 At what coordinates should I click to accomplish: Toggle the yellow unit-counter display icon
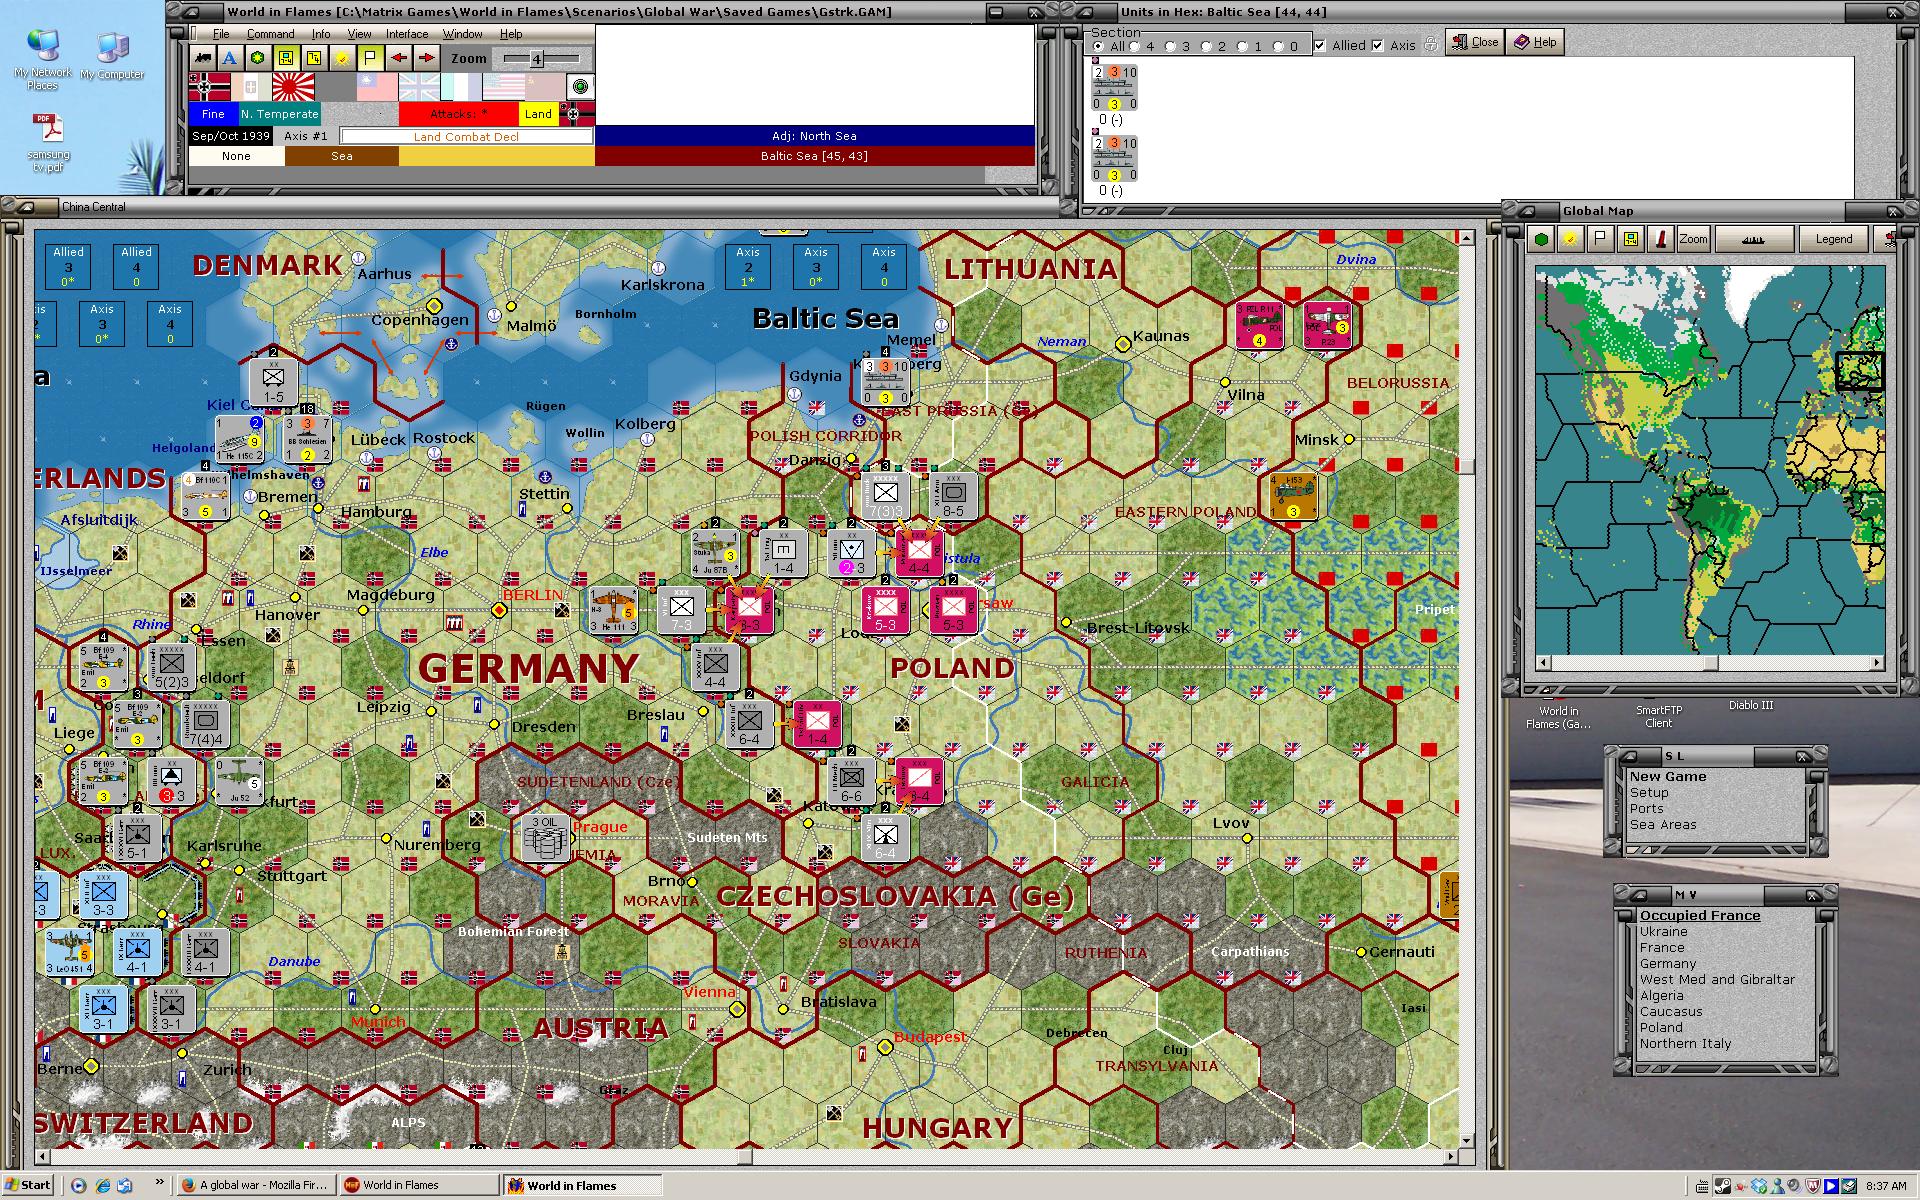click(286, 58)
